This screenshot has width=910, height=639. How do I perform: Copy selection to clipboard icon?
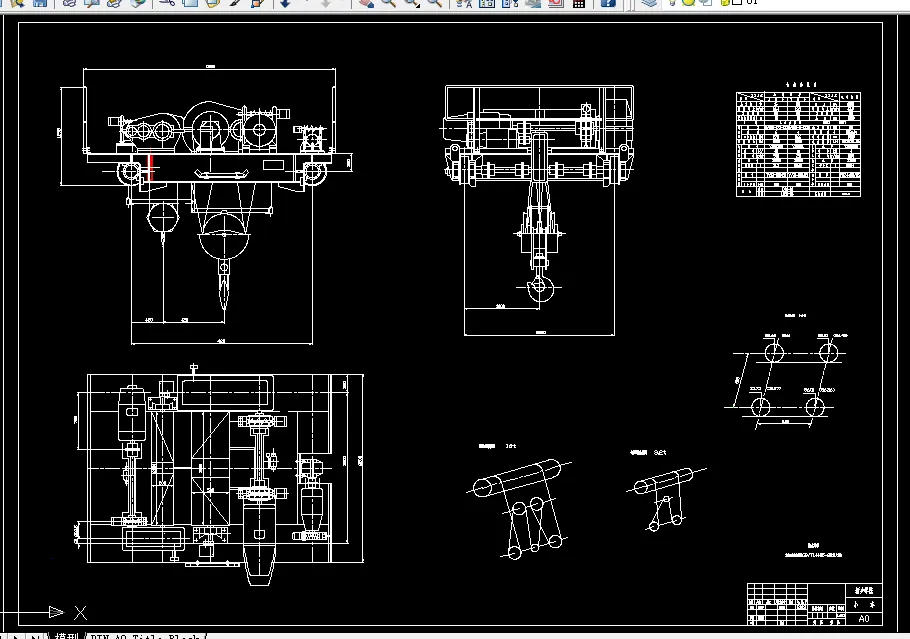(190, 3)
